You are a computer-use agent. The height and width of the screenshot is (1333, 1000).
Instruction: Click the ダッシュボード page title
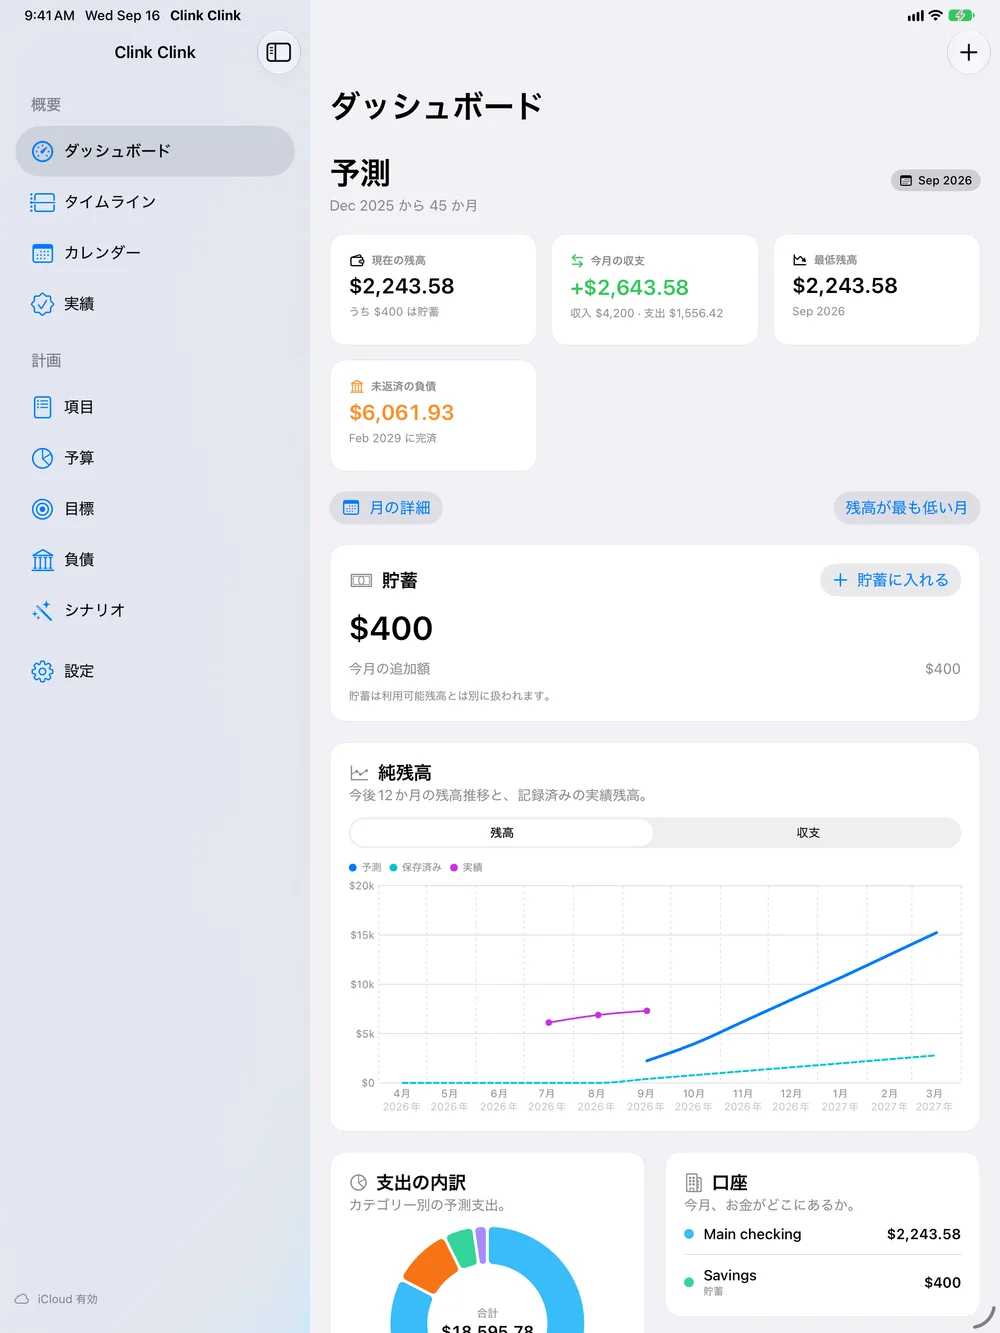(x=437, y=106)
